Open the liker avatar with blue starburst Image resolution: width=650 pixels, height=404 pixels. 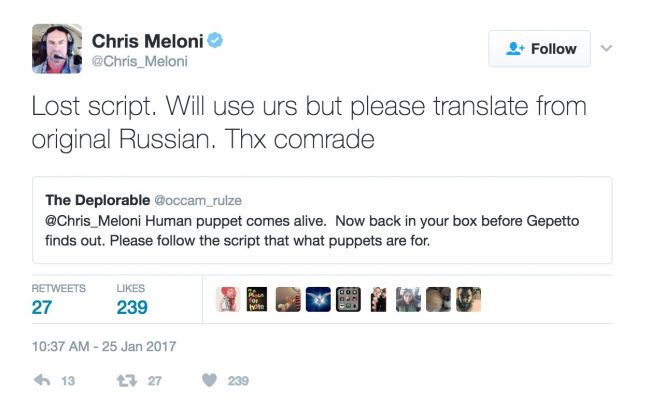318,299
